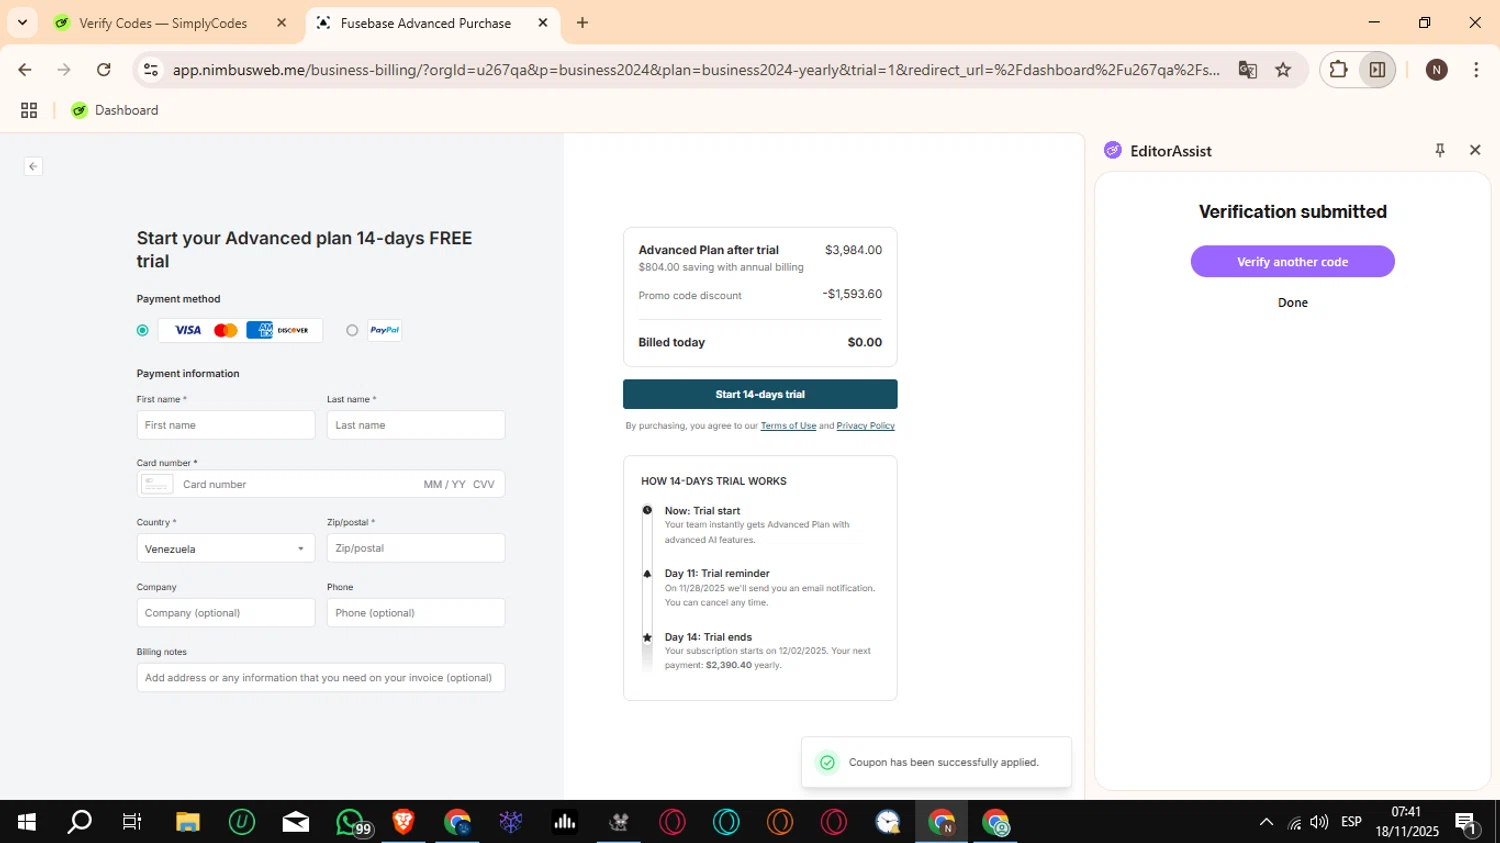Open Dashboard bookmark
1500x843 pixels.
point(115,110)
